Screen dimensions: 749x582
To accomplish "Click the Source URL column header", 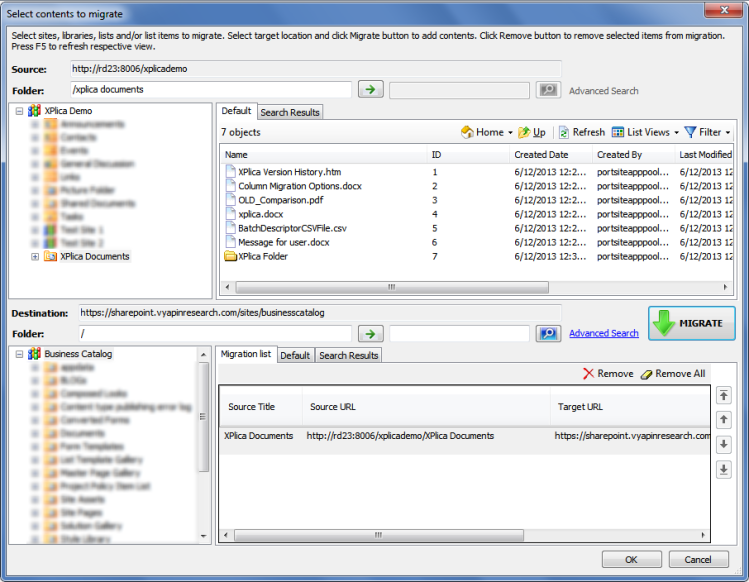I will pos(427,407).
